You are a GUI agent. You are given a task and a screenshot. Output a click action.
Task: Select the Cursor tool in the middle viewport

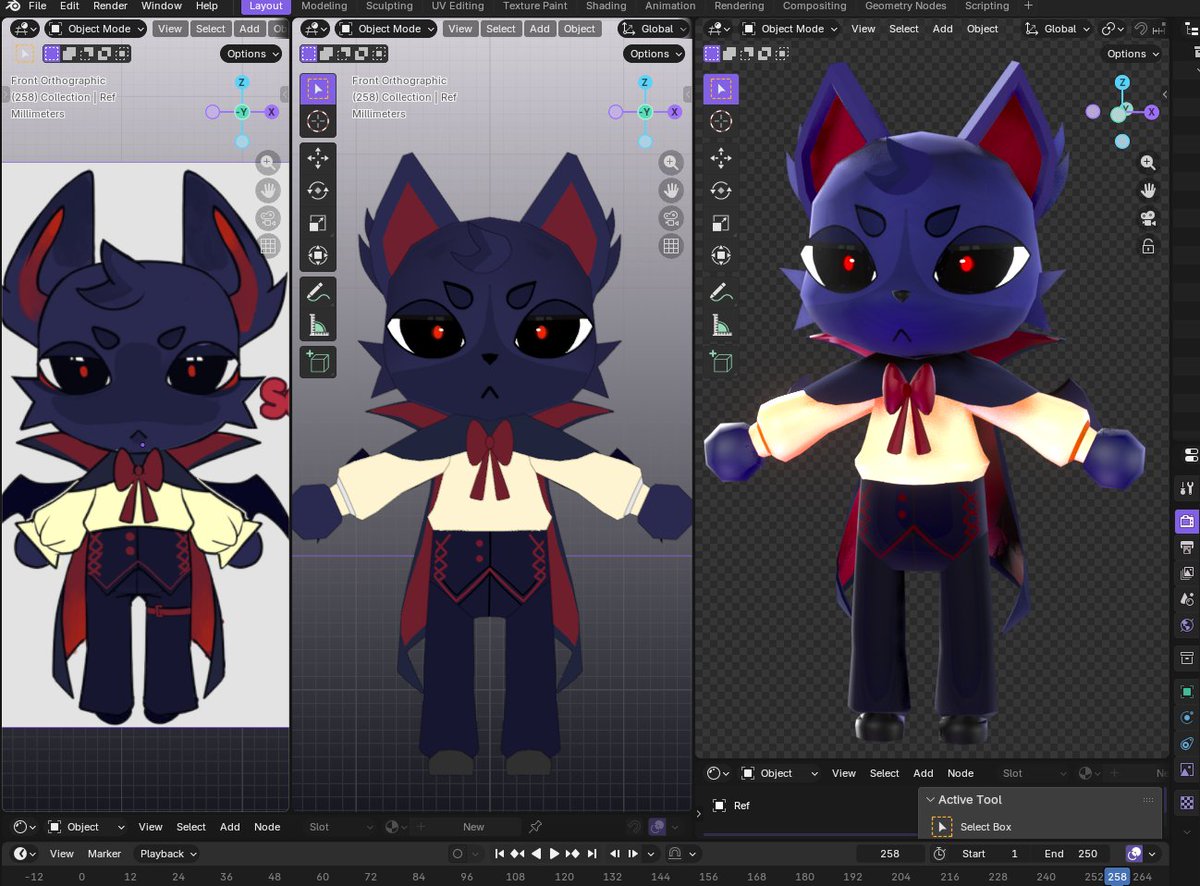point(318,122)
